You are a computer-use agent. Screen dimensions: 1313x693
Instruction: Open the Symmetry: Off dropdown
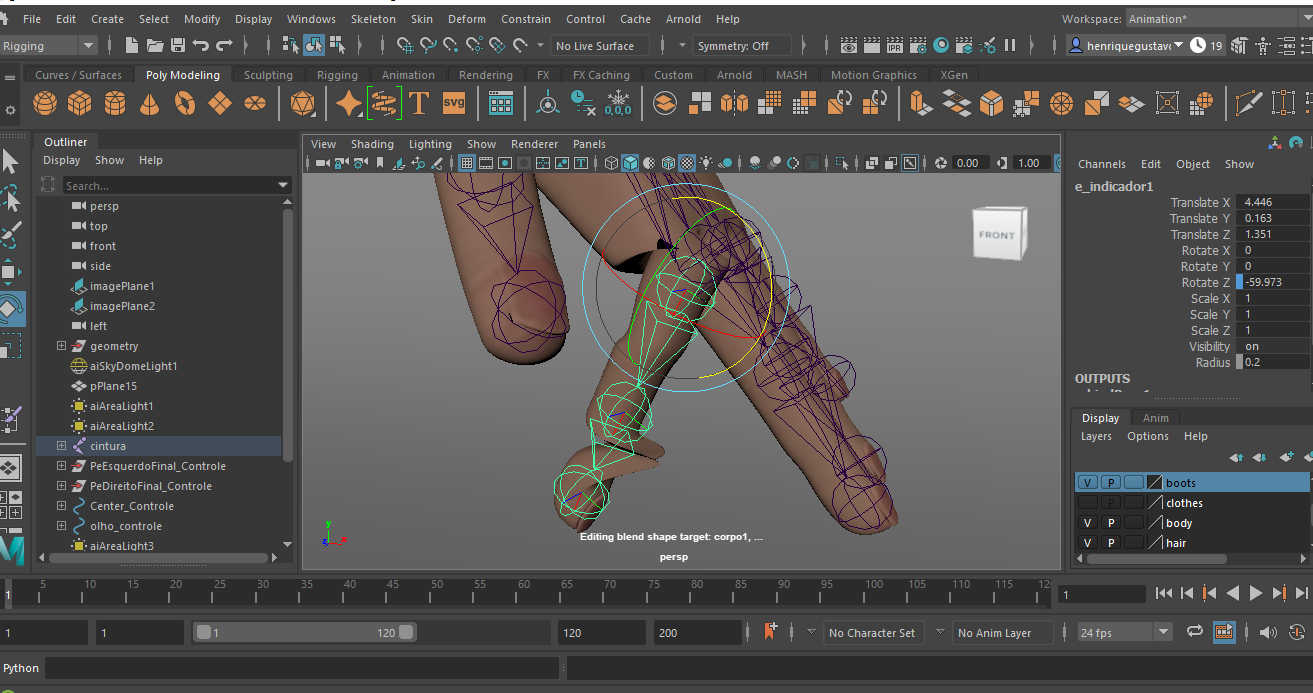pyautogui.click(x=742, y=45)
